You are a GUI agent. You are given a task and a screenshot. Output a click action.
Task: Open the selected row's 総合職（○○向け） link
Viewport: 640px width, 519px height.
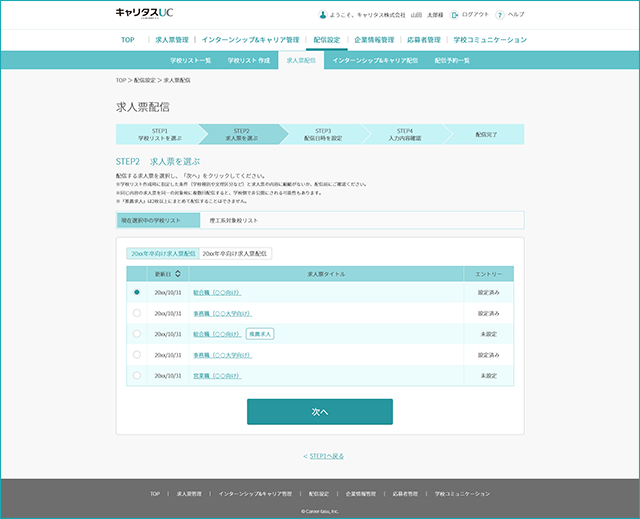(217, 293)
